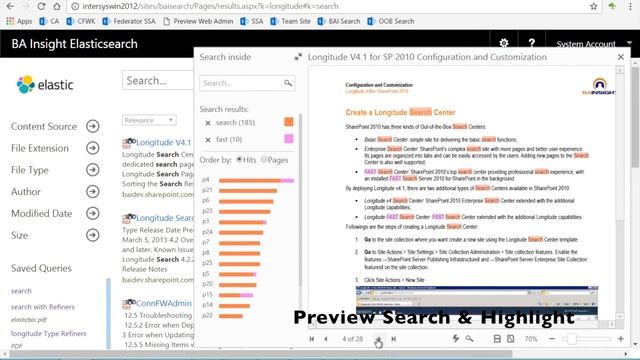Open Longitude Search result link
This screenshot has width=640, height=360.
[165, 218]
